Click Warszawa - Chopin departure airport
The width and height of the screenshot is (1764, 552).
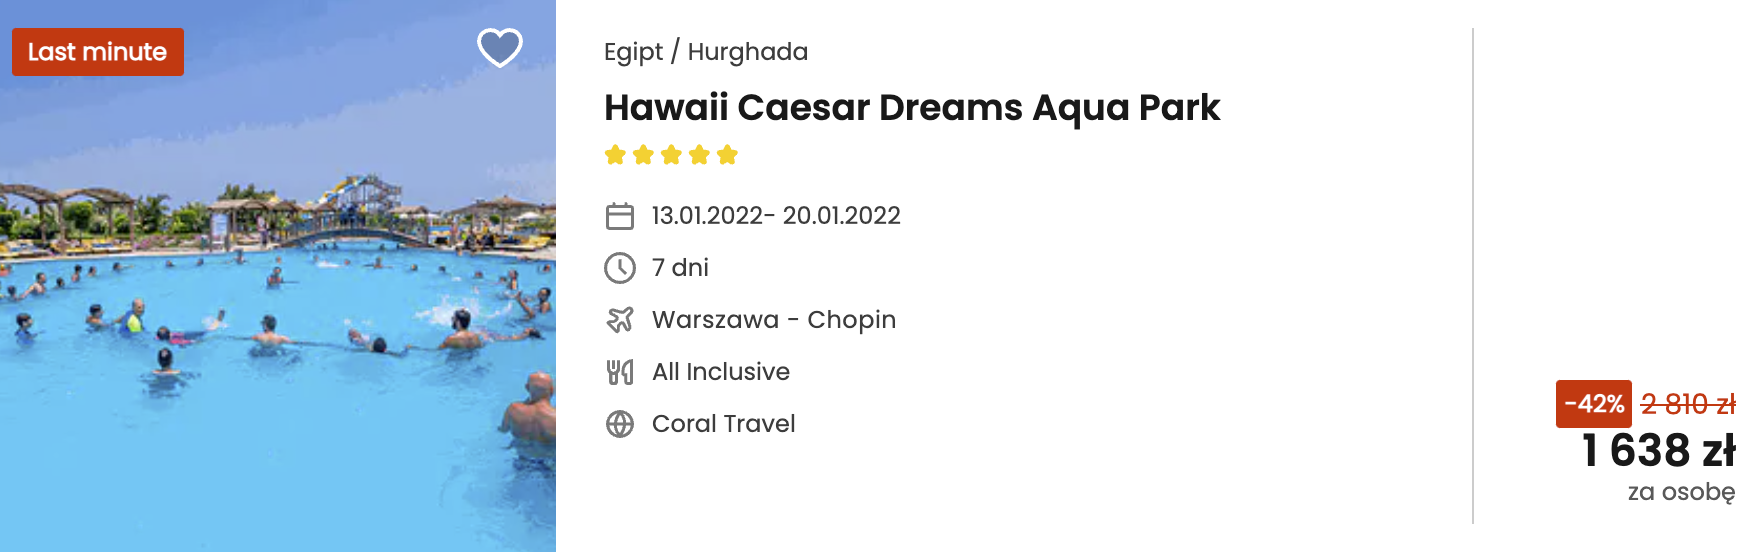tap(774, 320)
